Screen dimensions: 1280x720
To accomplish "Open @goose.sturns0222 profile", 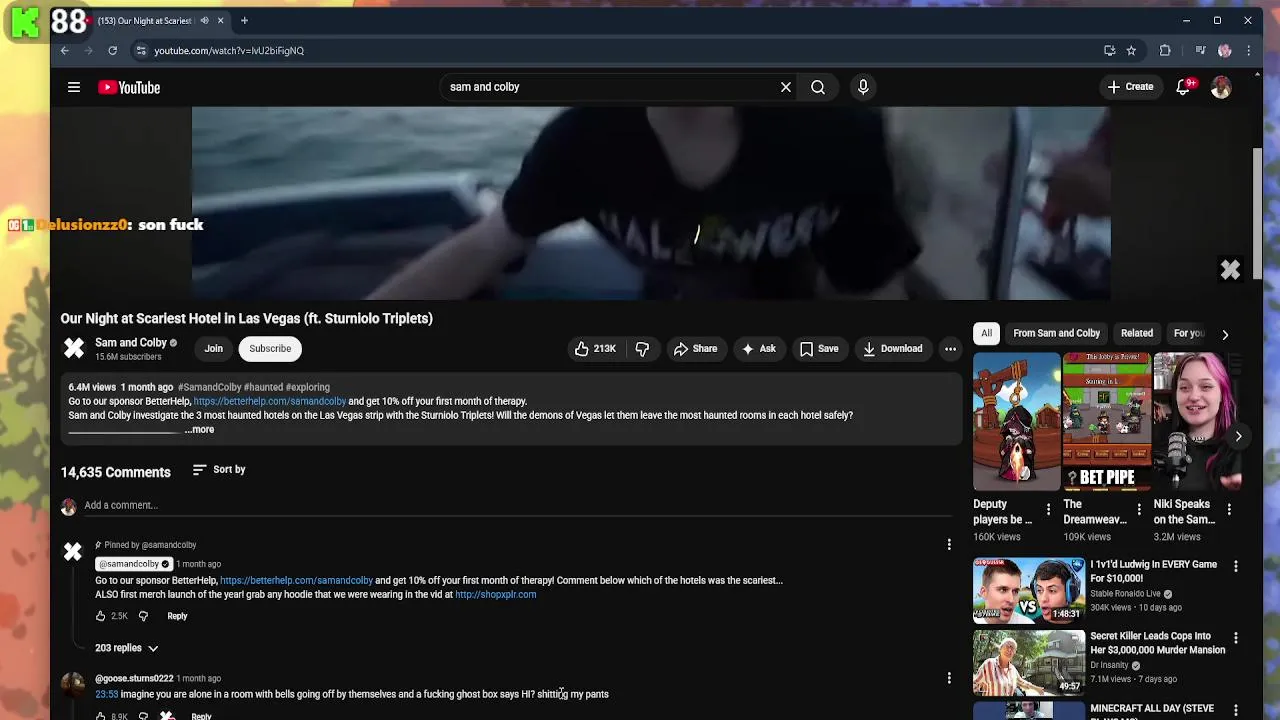I will [134, 678].
